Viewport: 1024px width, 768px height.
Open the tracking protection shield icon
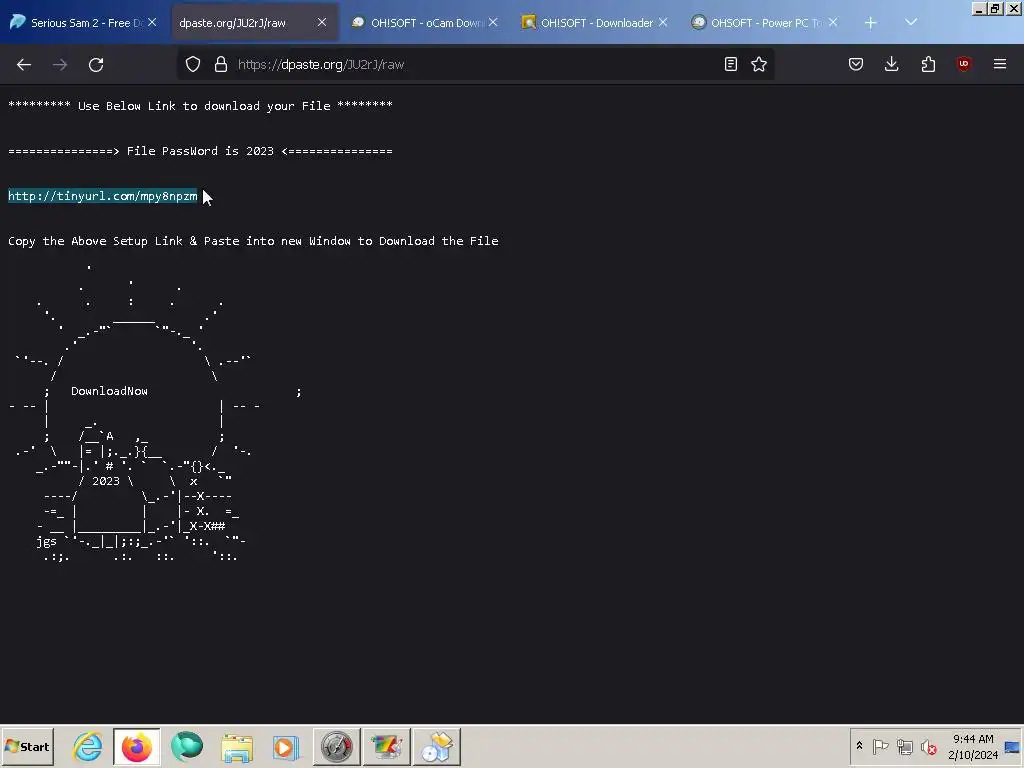point(193,64)
